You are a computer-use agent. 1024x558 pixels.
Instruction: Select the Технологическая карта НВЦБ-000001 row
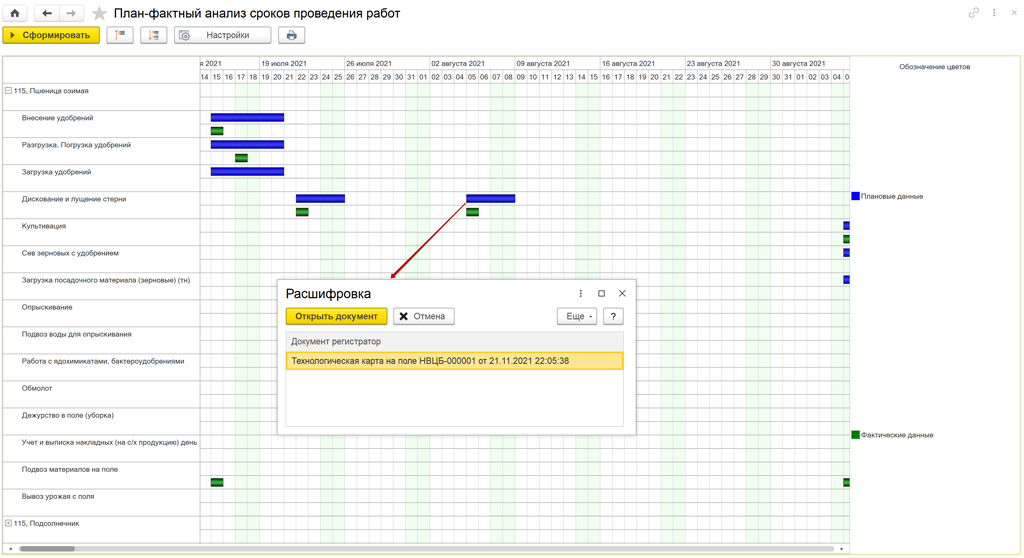[454, 361]
